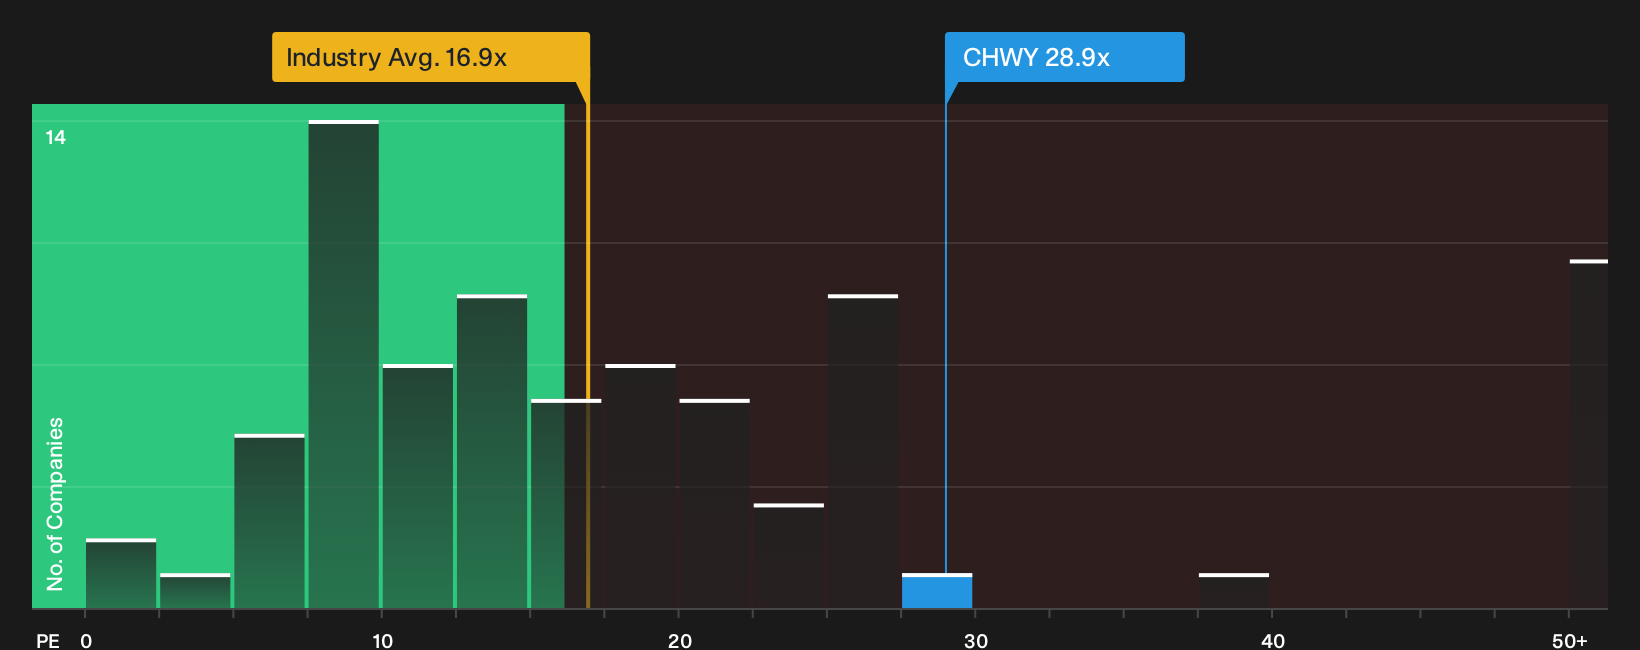Screen dimensions: 1640x650
Task: Click the CHWY 28.9x label
Action: (x=1065, y=57)
